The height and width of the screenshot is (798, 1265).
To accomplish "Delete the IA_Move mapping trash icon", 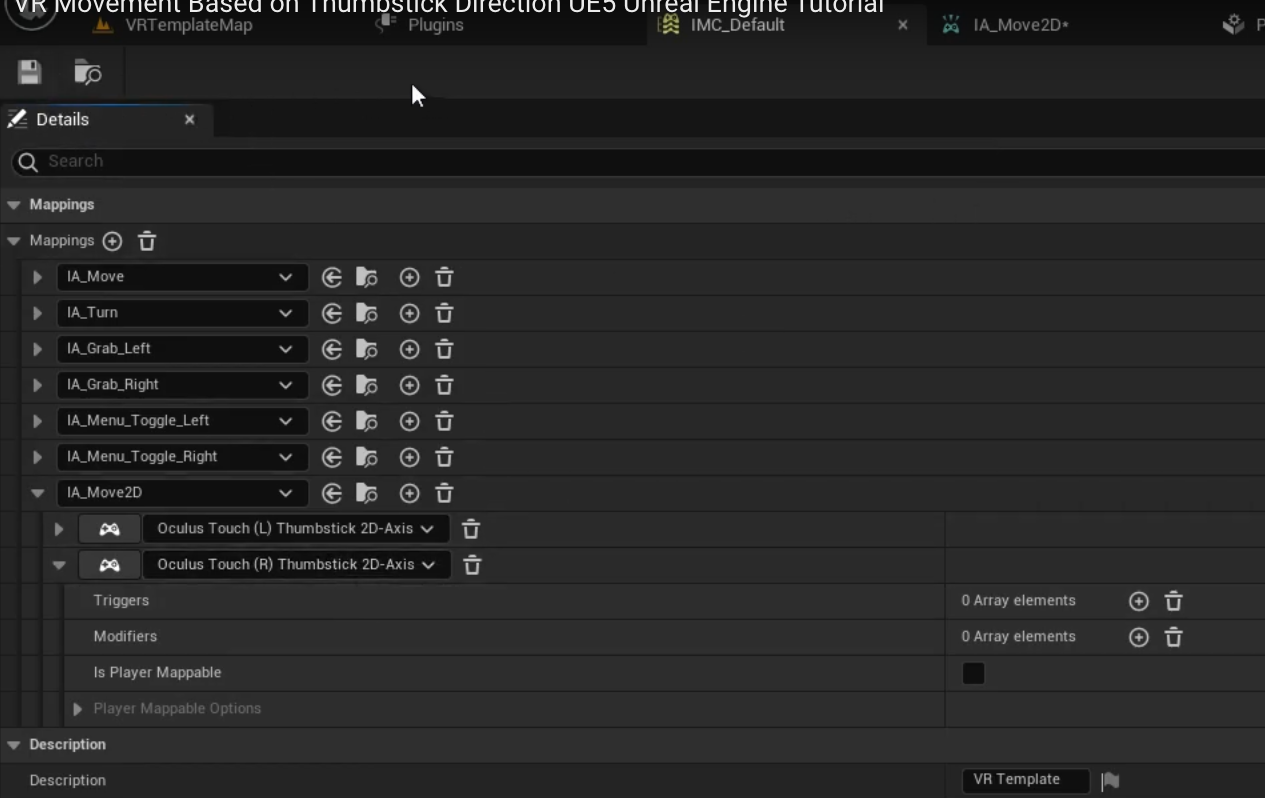I will coord(444,277).
